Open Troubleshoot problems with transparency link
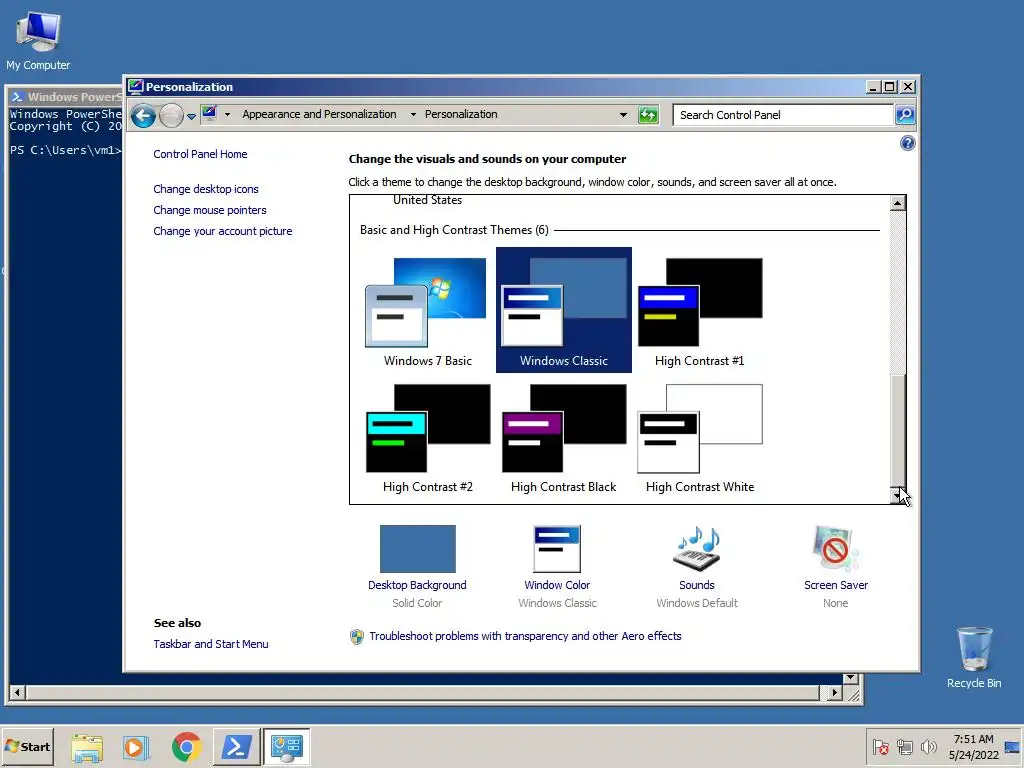Image resolution: width=1024 pixels, height=768 pixels. click(x=525, y=636)
